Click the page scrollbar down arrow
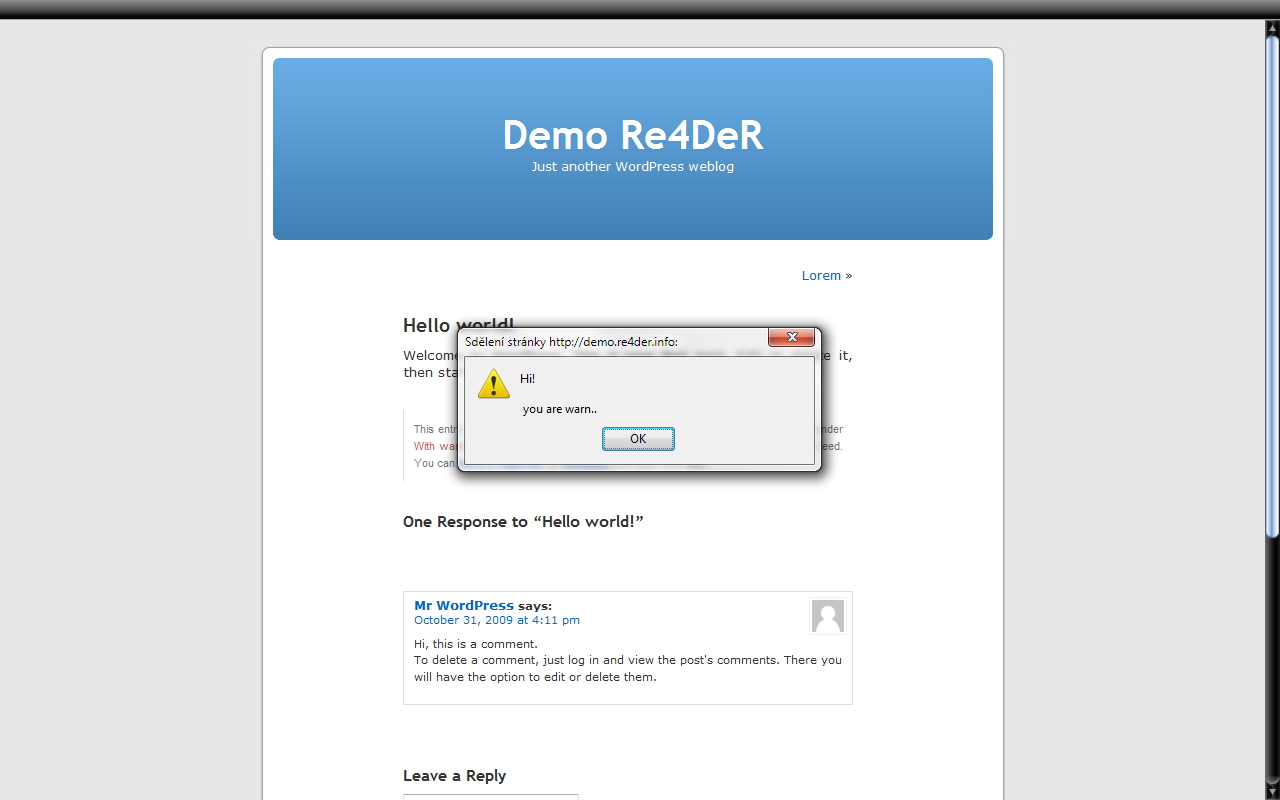1280x800 pixels. click(1272, 792)
